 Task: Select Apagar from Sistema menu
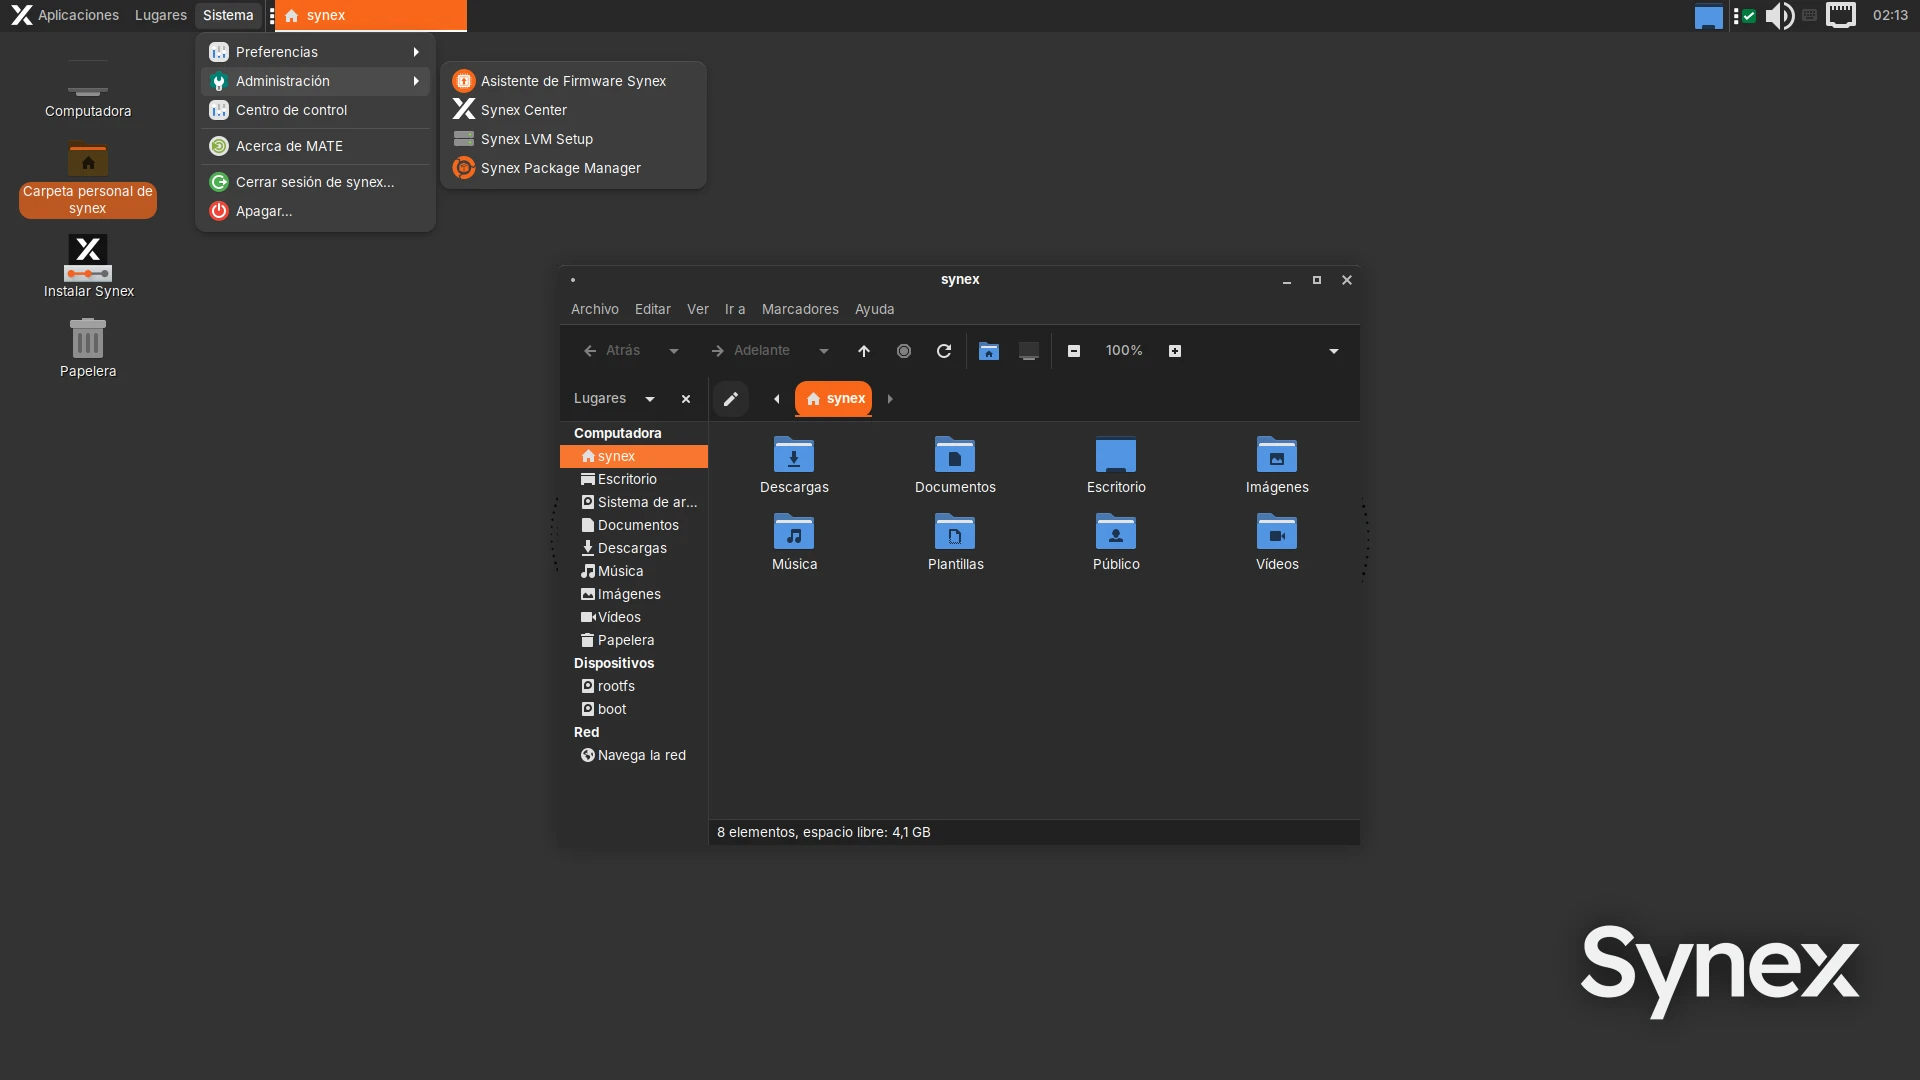(315, 211)
